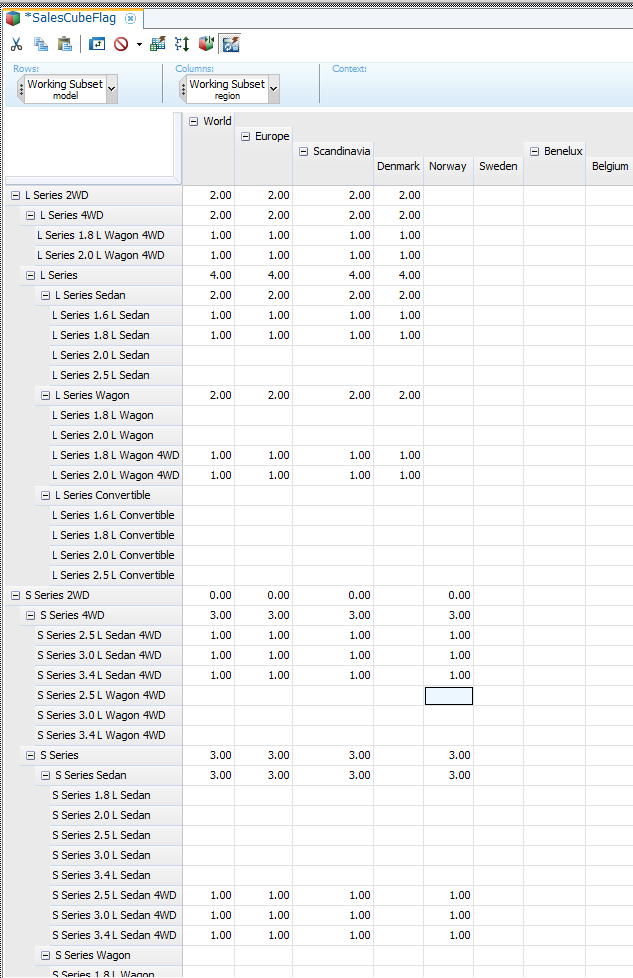
Task: Toggle the automatic recalculate button
Action: [230, 44]
